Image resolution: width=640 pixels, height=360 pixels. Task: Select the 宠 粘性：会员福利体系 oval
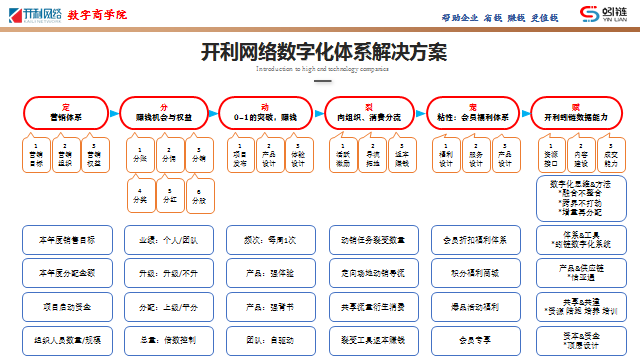(473, 113)
